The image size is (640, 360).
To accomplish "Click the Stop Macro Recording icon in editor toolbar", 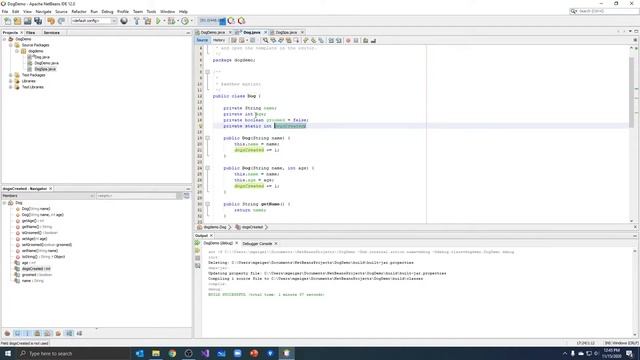I will [356, 40].
